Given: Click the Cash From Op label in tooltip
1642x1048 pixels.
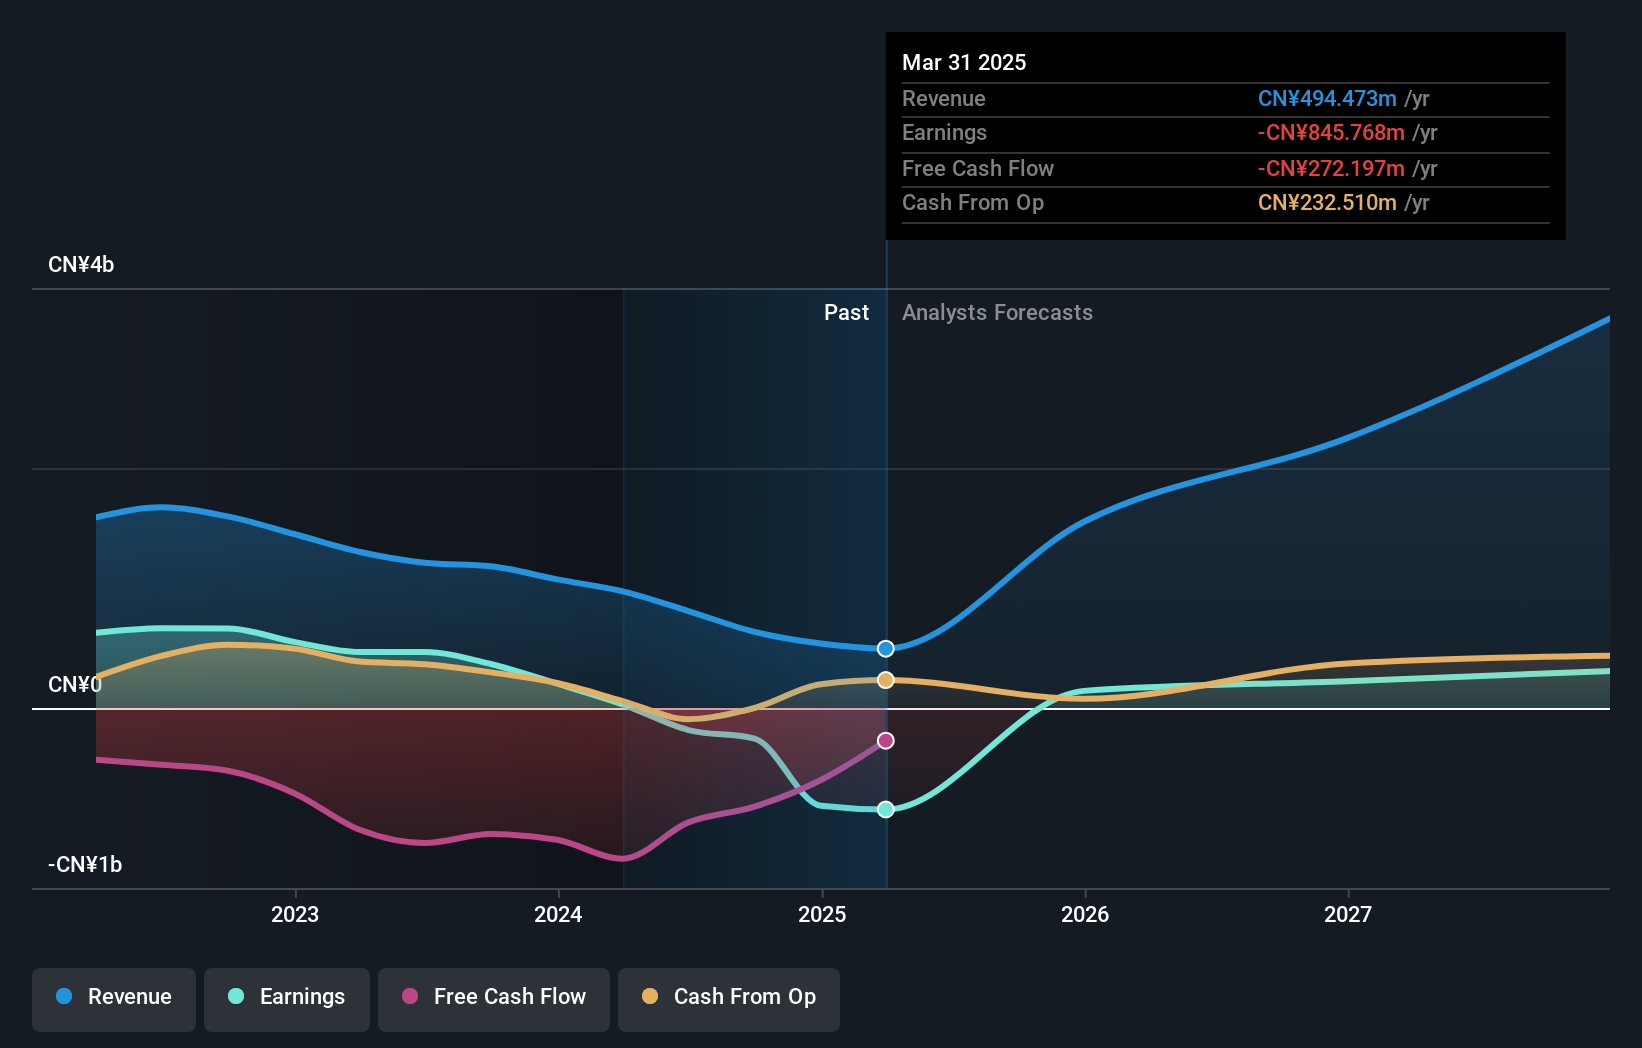Looking at the screenshot, I should pos(973,203).
